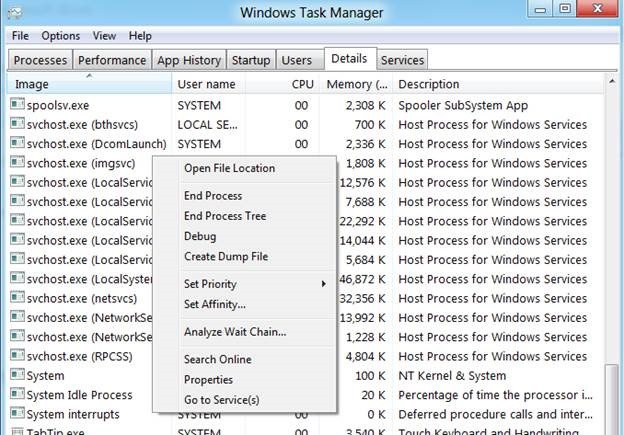Click the vertical scrollbar thumb
624x435 pixels.
612,399
